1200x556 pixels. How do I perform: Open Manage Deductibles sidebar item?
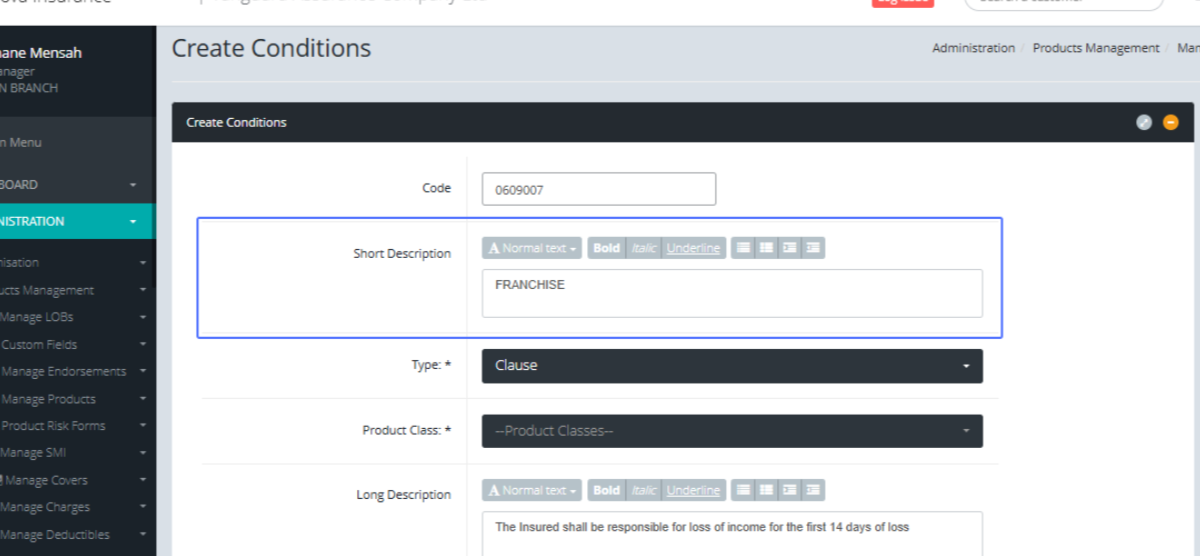(x=56, y=534)
